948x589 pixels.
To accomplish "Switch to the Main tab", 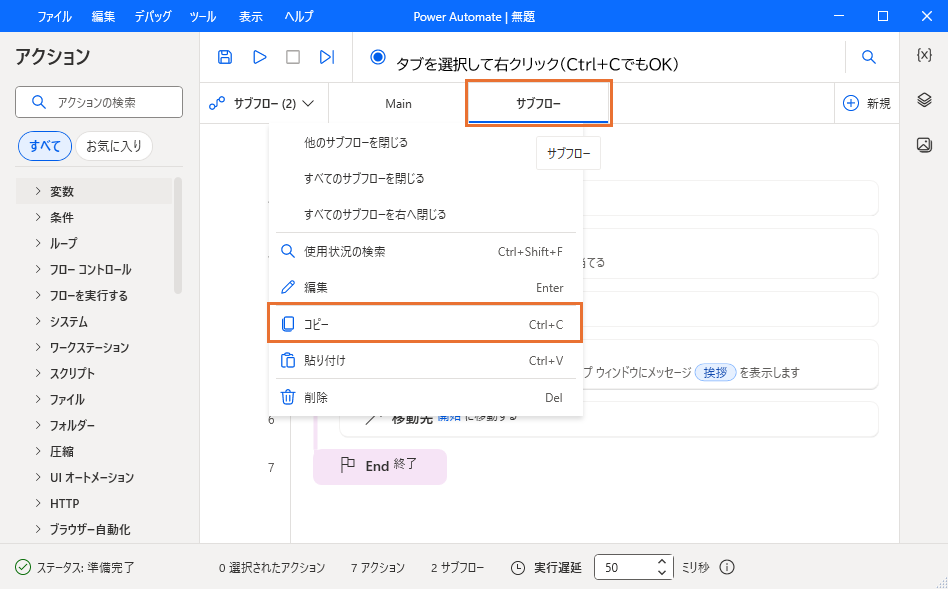I will pos(398,103).
